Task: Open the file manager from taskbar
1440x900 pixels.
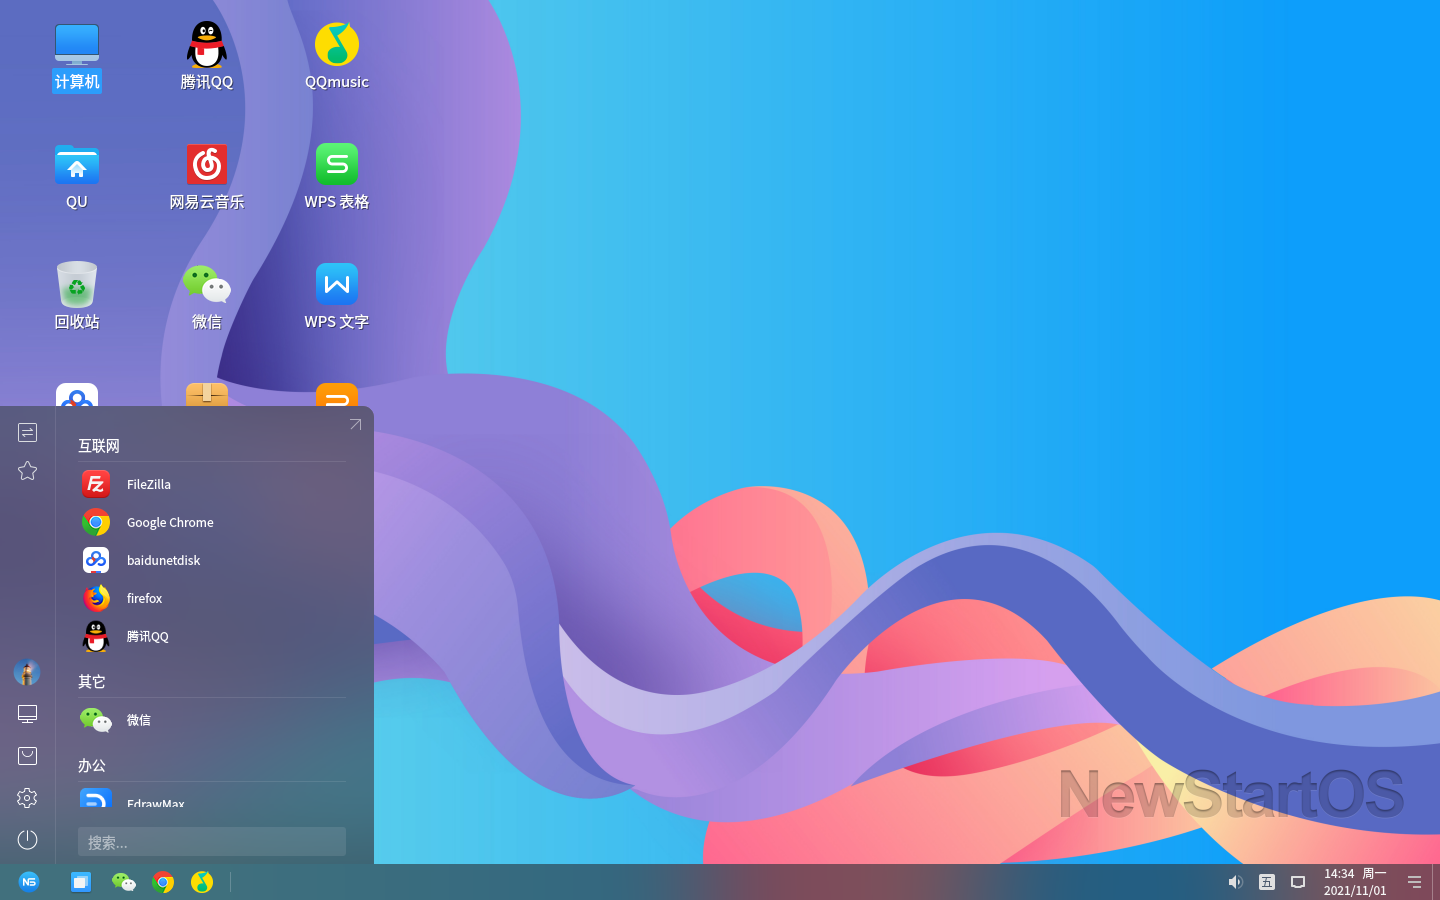Action: tap(81, 882)
